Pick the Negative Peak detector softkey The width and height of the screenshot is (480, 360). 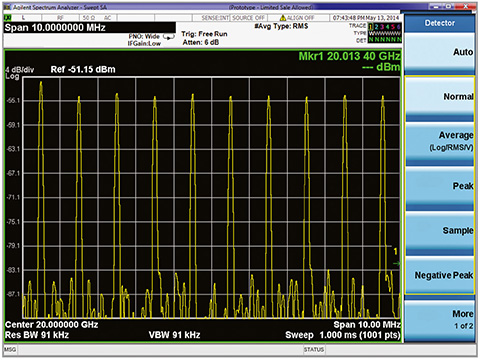click(x=440, y=275)
